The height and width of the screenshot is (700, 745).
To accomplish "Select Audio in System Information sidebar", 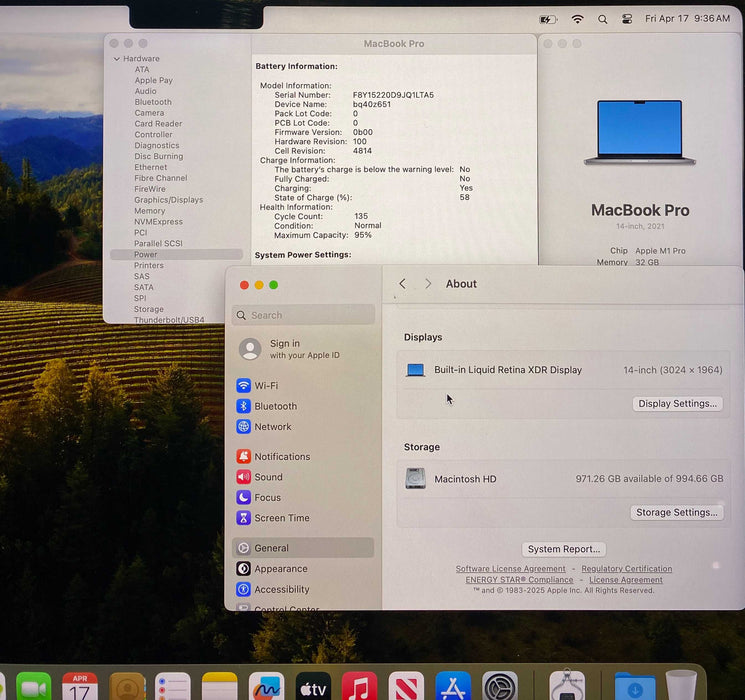I will [145, 91].
